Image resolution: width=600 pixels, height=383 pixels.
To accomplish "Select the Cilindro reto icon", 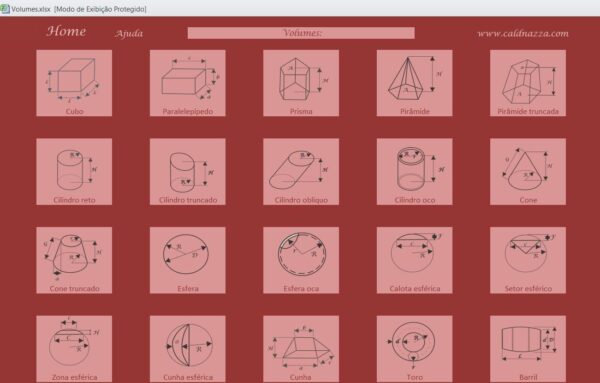I will point(74,172).
